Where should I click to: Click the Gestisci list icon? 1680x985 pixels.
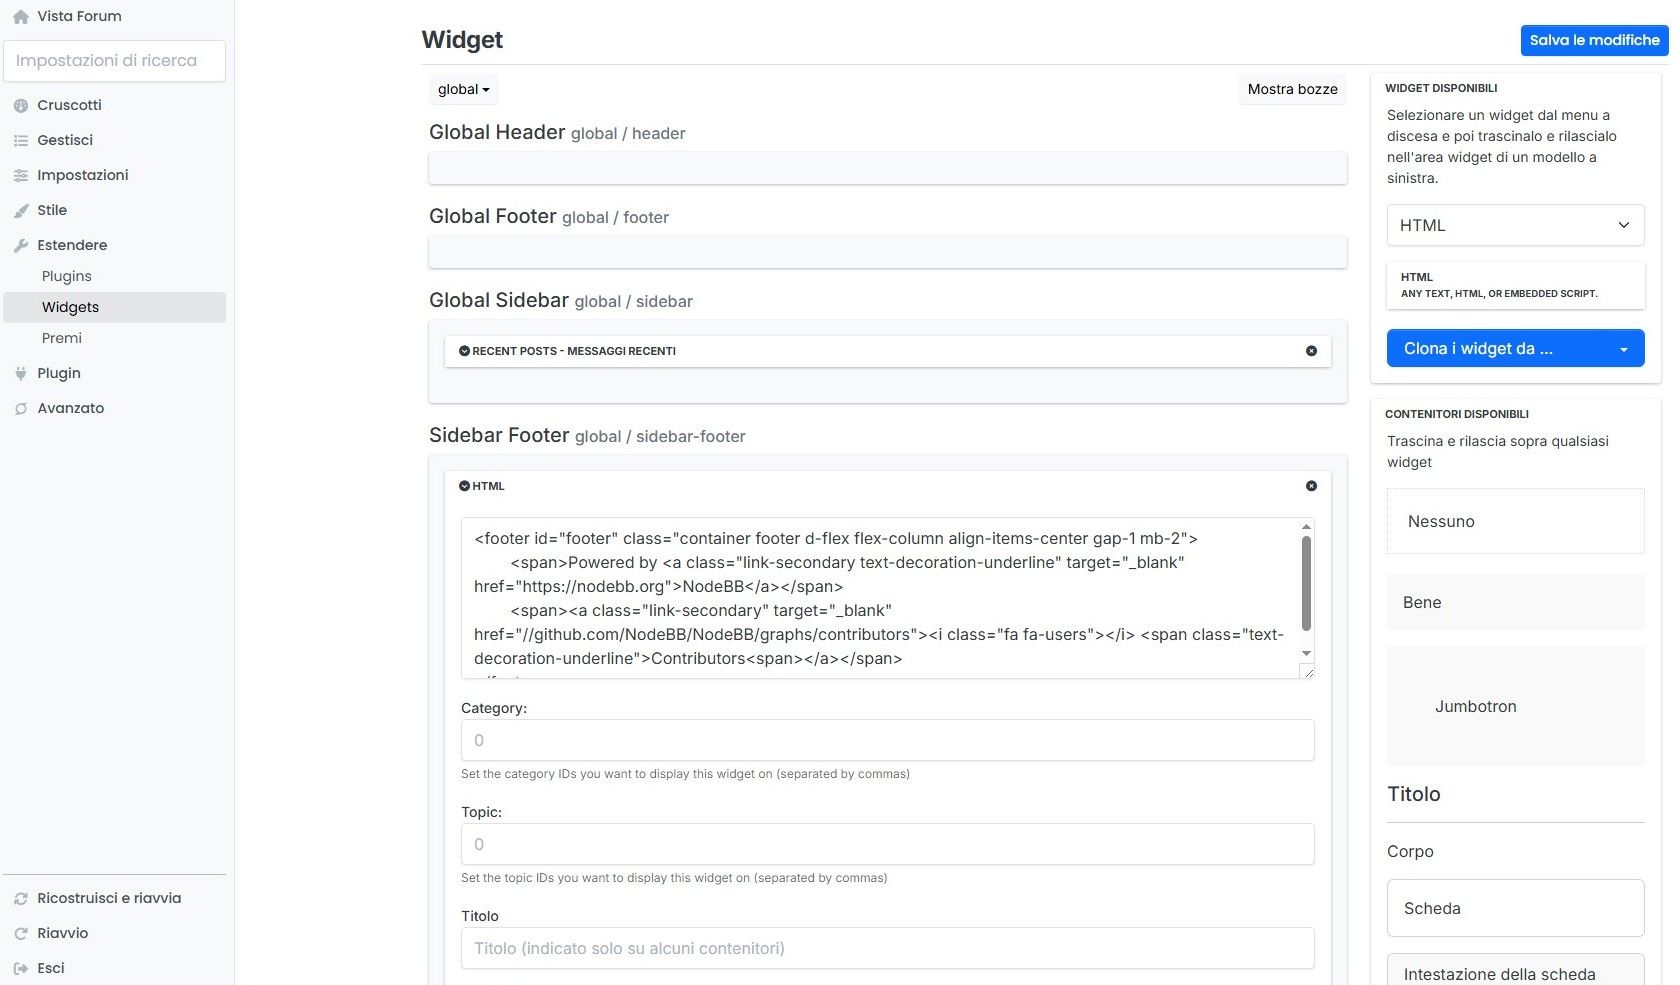20,140
